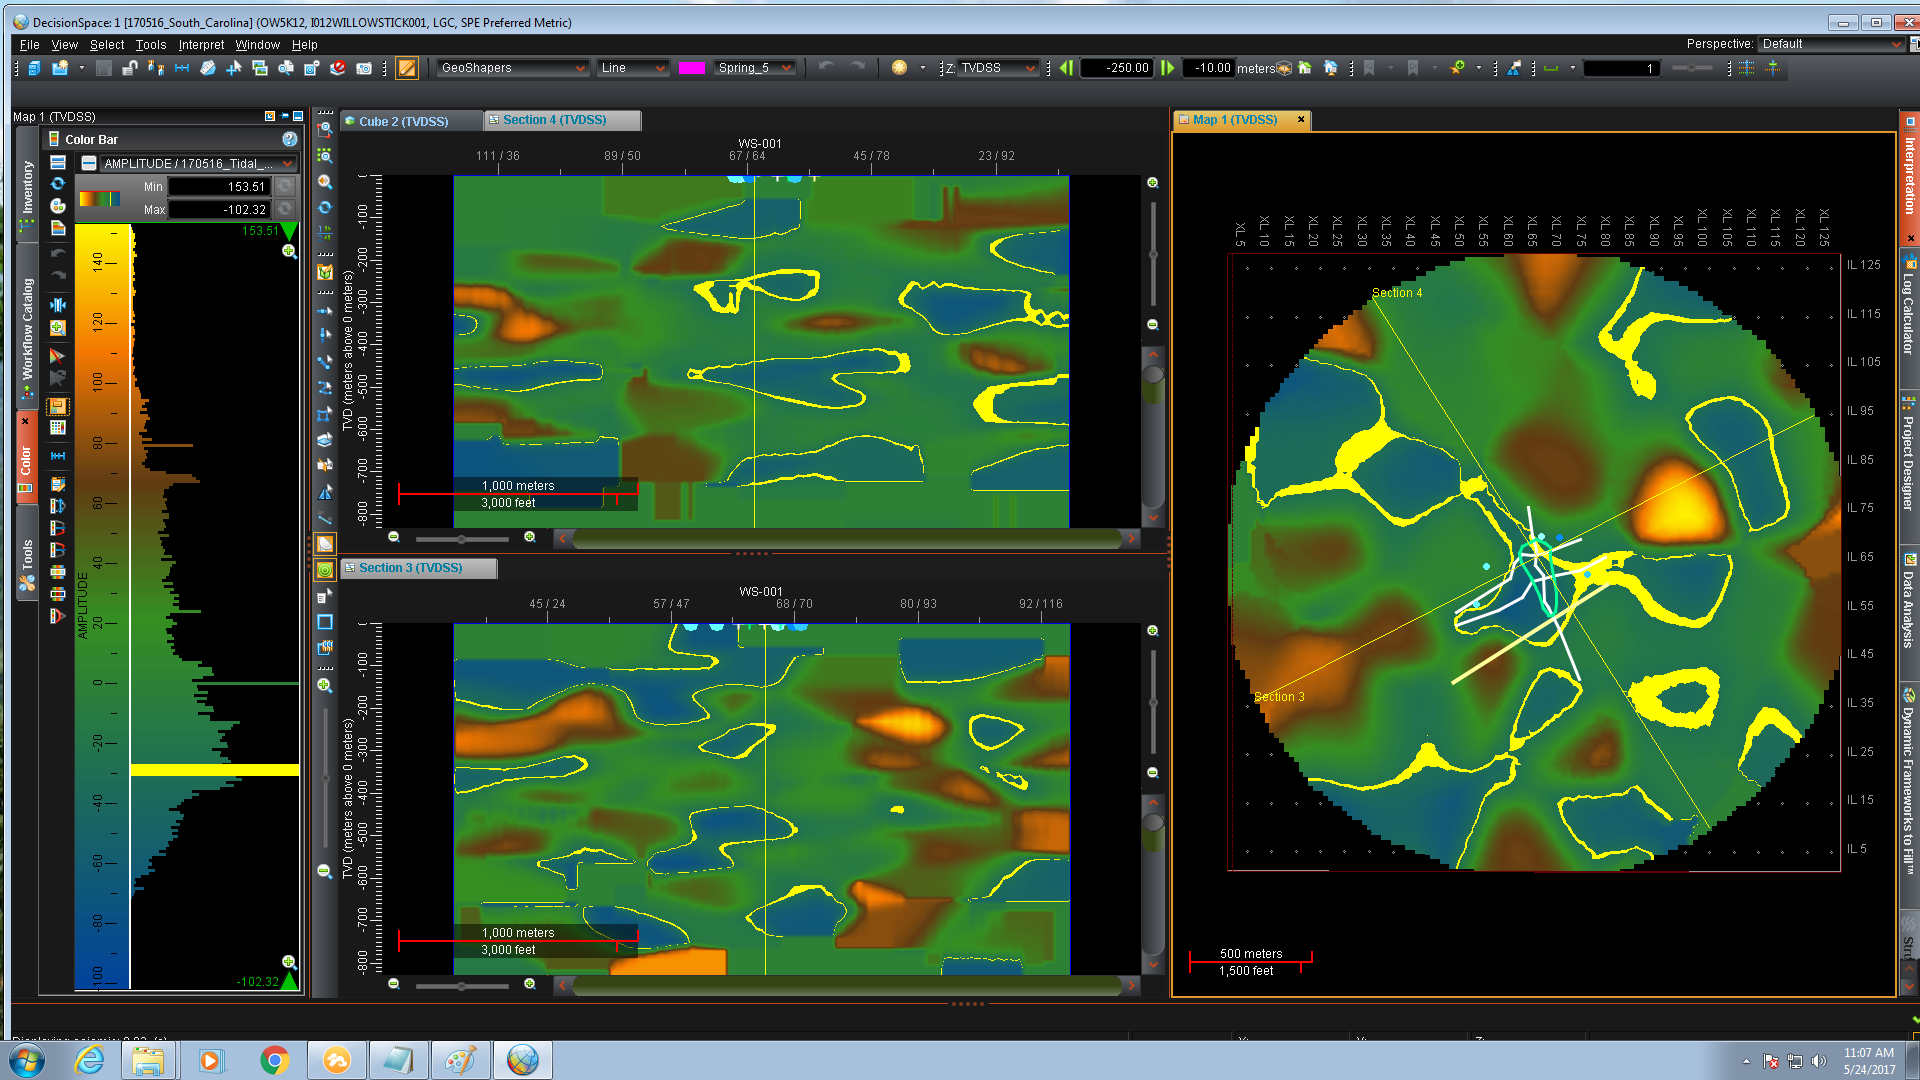Reset the Min value with its refresh button
Image resolution: width=1920 pixels, height=1080 pixels.
tap(285, 186)
